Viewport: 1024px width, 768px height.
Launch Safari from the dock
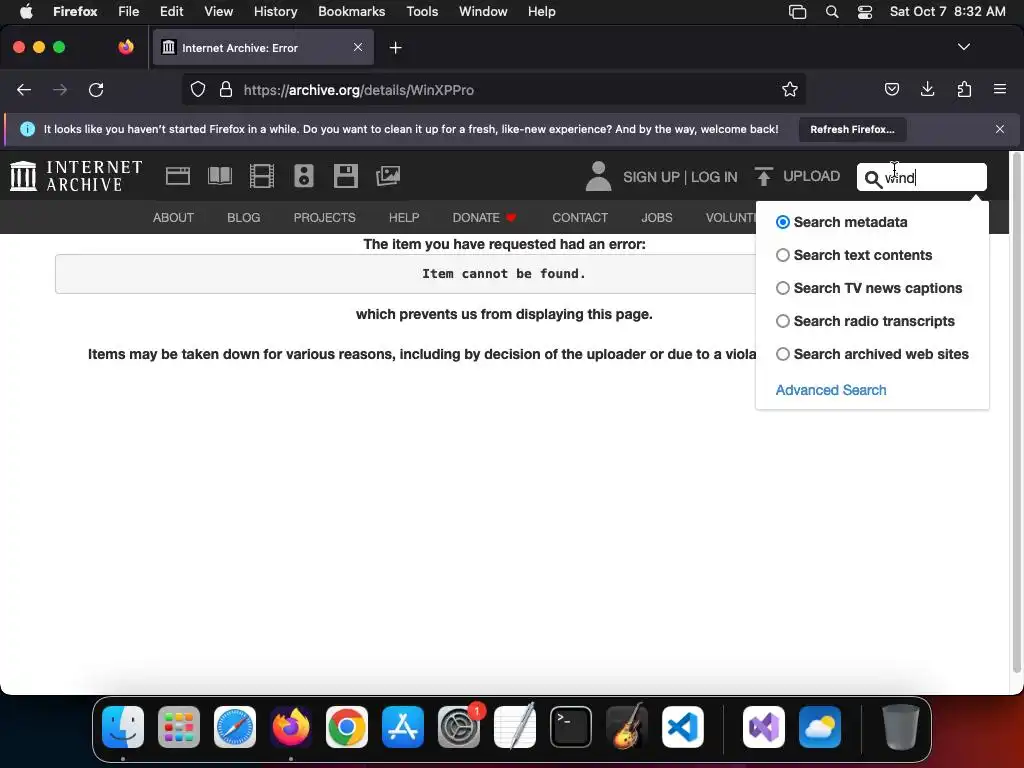point(235,727)
